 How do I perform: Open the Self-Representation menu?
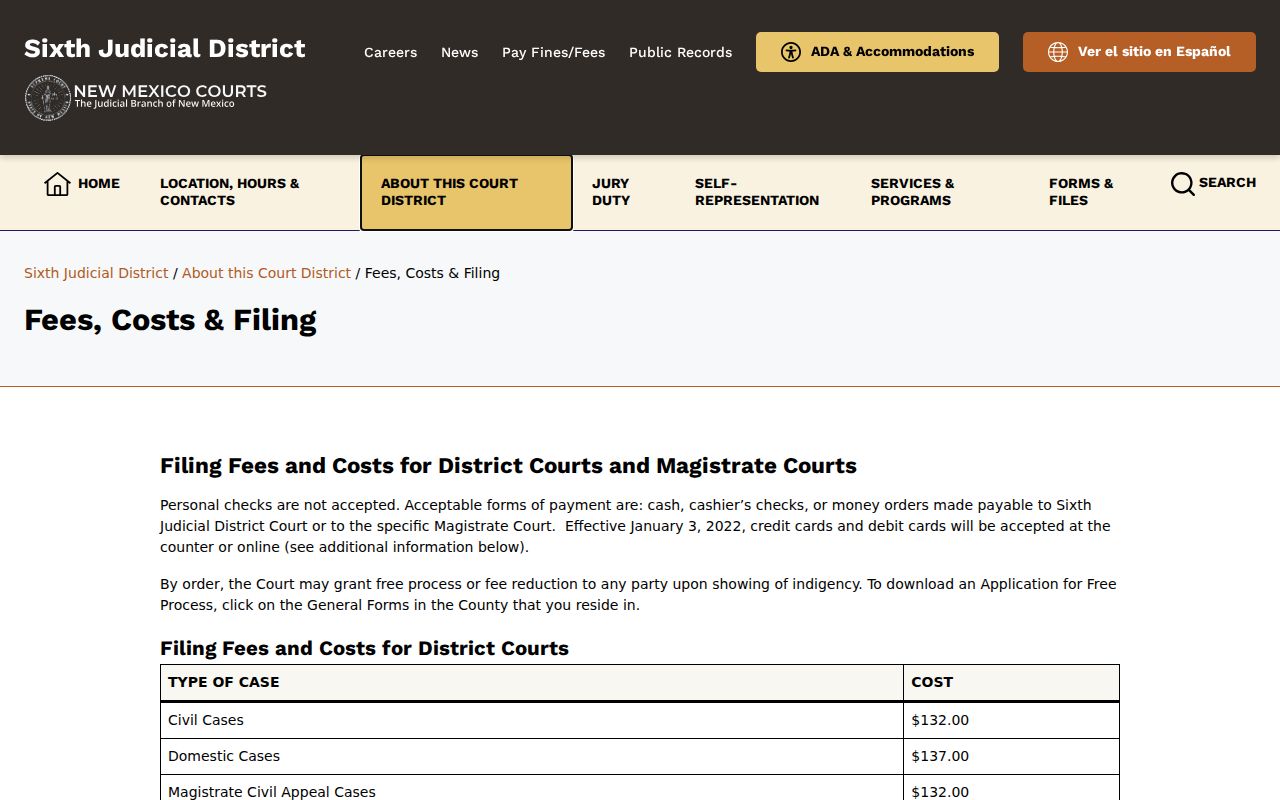(757, 192)
